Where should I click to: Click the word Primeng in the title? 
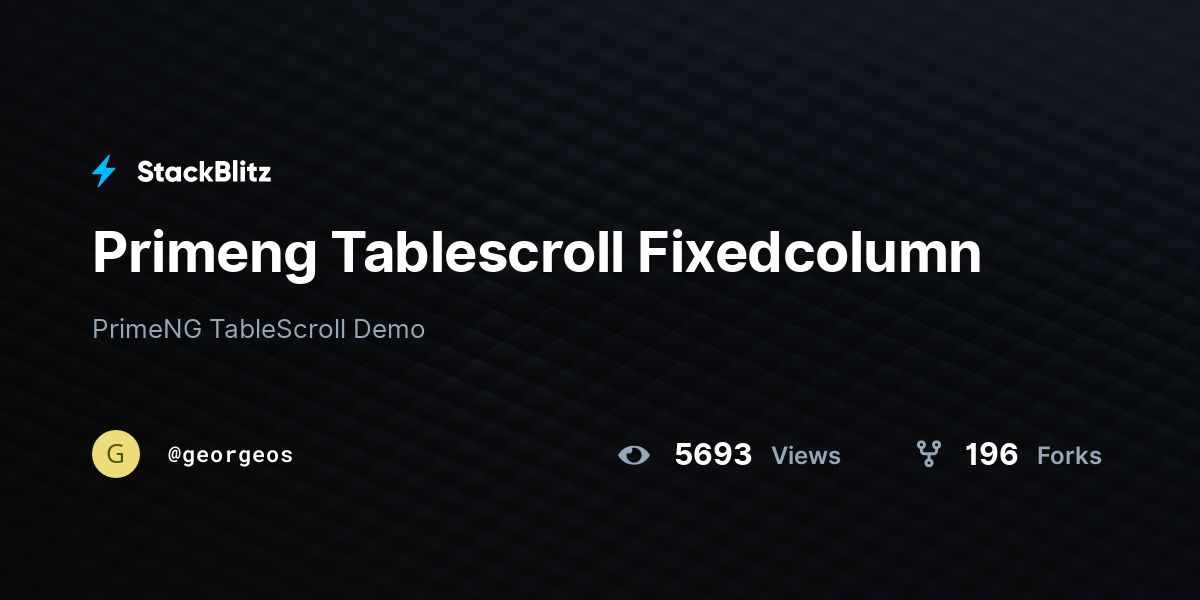(204, 256)
